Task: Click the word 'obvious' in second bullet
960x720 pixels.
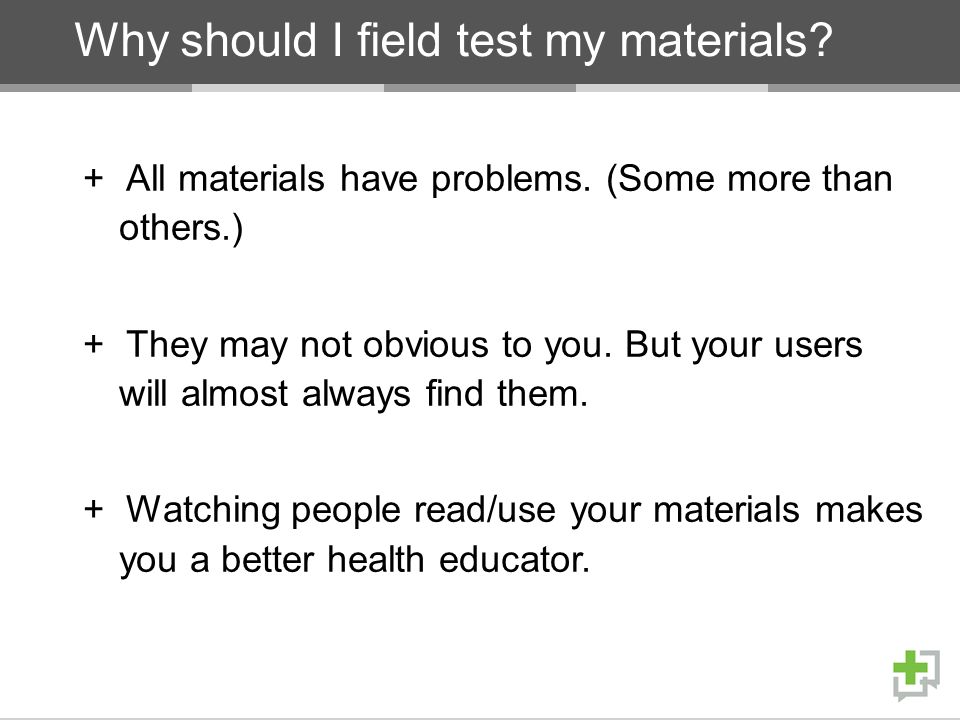Action: (426, 345)
